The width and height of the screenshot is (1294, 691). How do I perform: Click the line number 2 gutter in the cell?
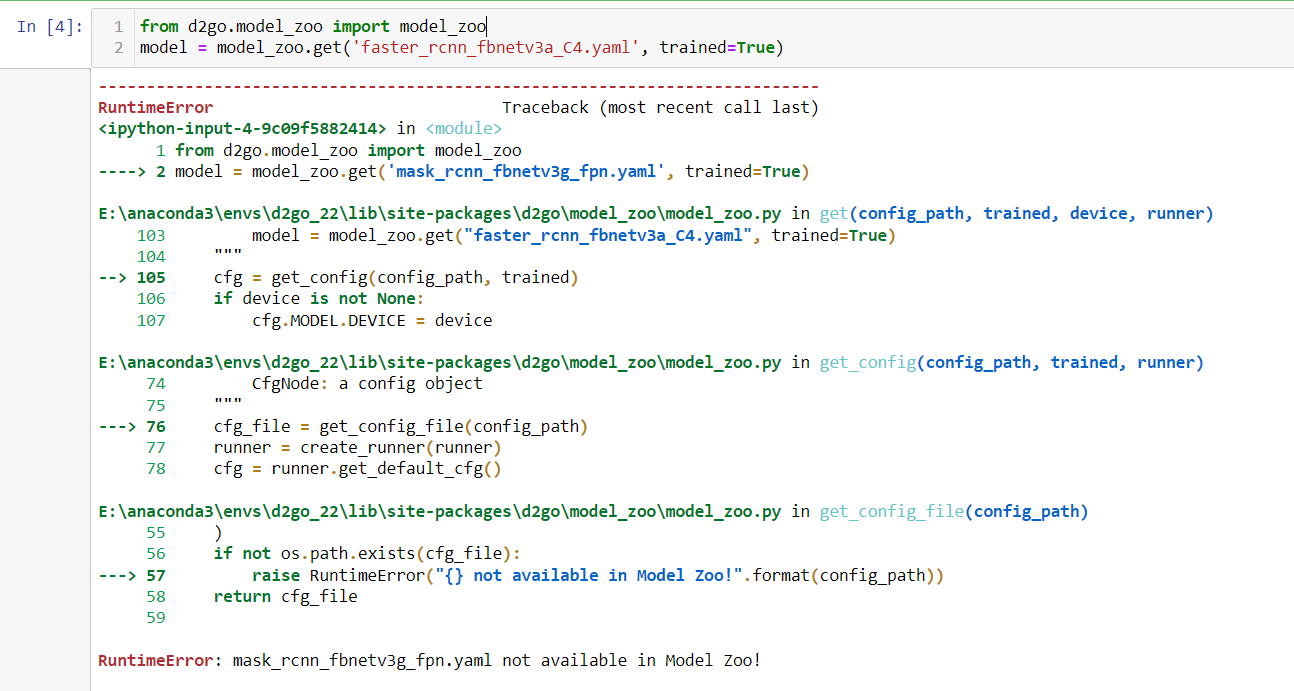pos(117,47)
